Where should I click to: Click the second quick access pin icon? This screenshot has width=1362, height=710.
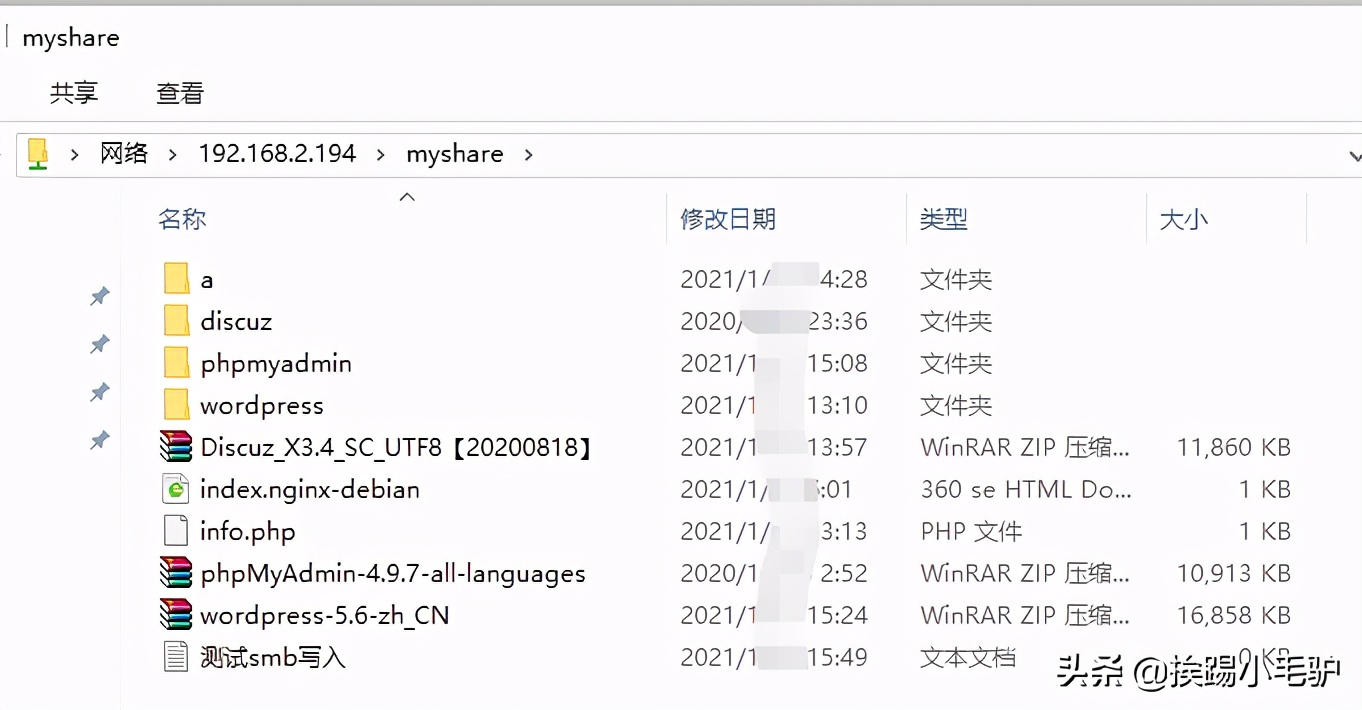point(100,344)
